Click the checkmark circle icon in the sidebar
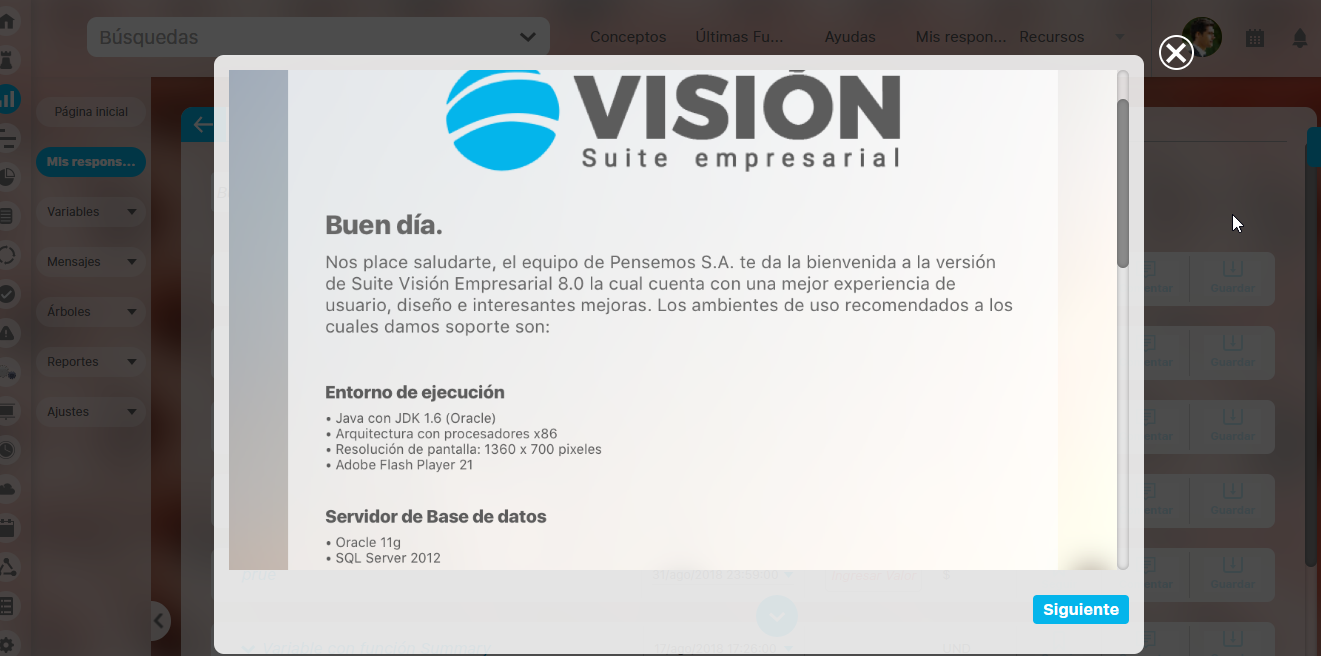The image size is (1321, 656). pos(7,294)
